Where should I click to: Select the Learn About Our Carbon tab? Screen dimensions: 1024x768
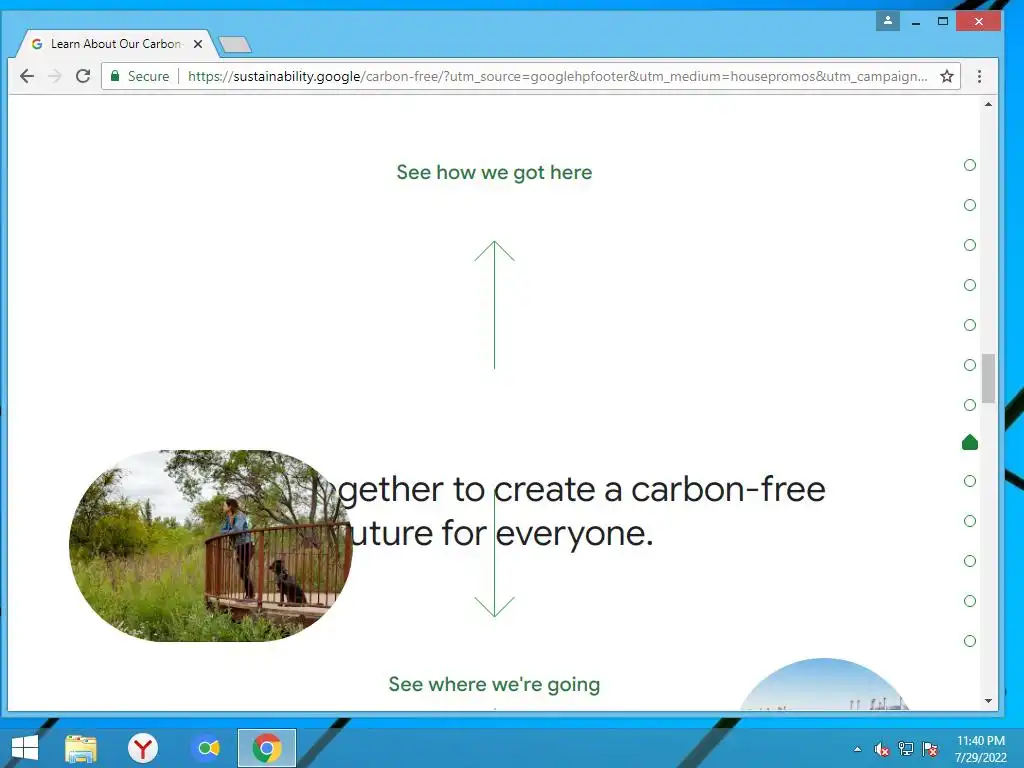pos(116,44)
